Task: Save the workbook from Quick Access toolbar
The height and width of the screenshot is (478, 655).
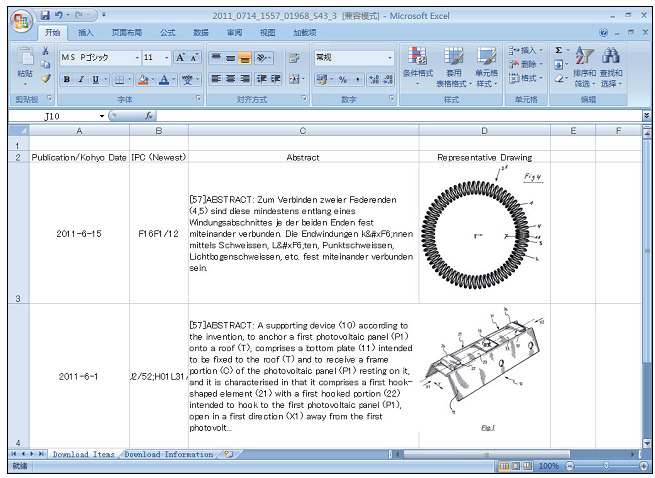Action: (45, 15)
